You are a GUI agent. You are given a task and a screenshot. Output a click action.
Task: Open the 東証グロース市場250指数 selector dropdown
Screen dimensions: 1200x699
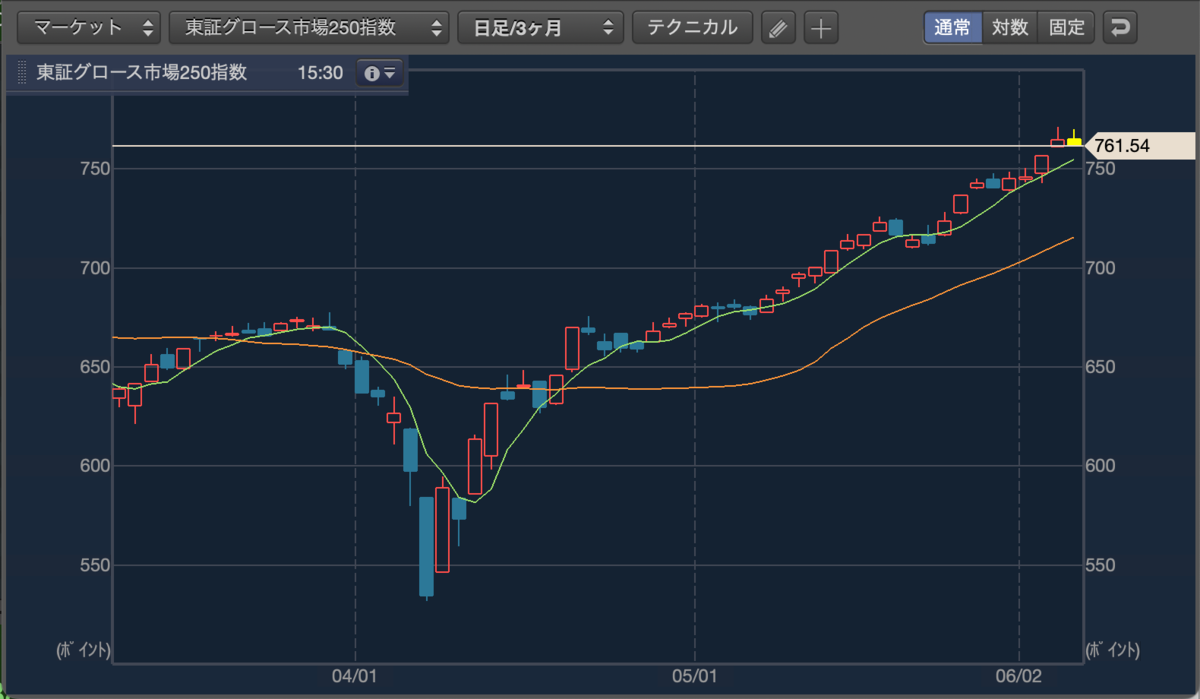(x=310, y=27)
